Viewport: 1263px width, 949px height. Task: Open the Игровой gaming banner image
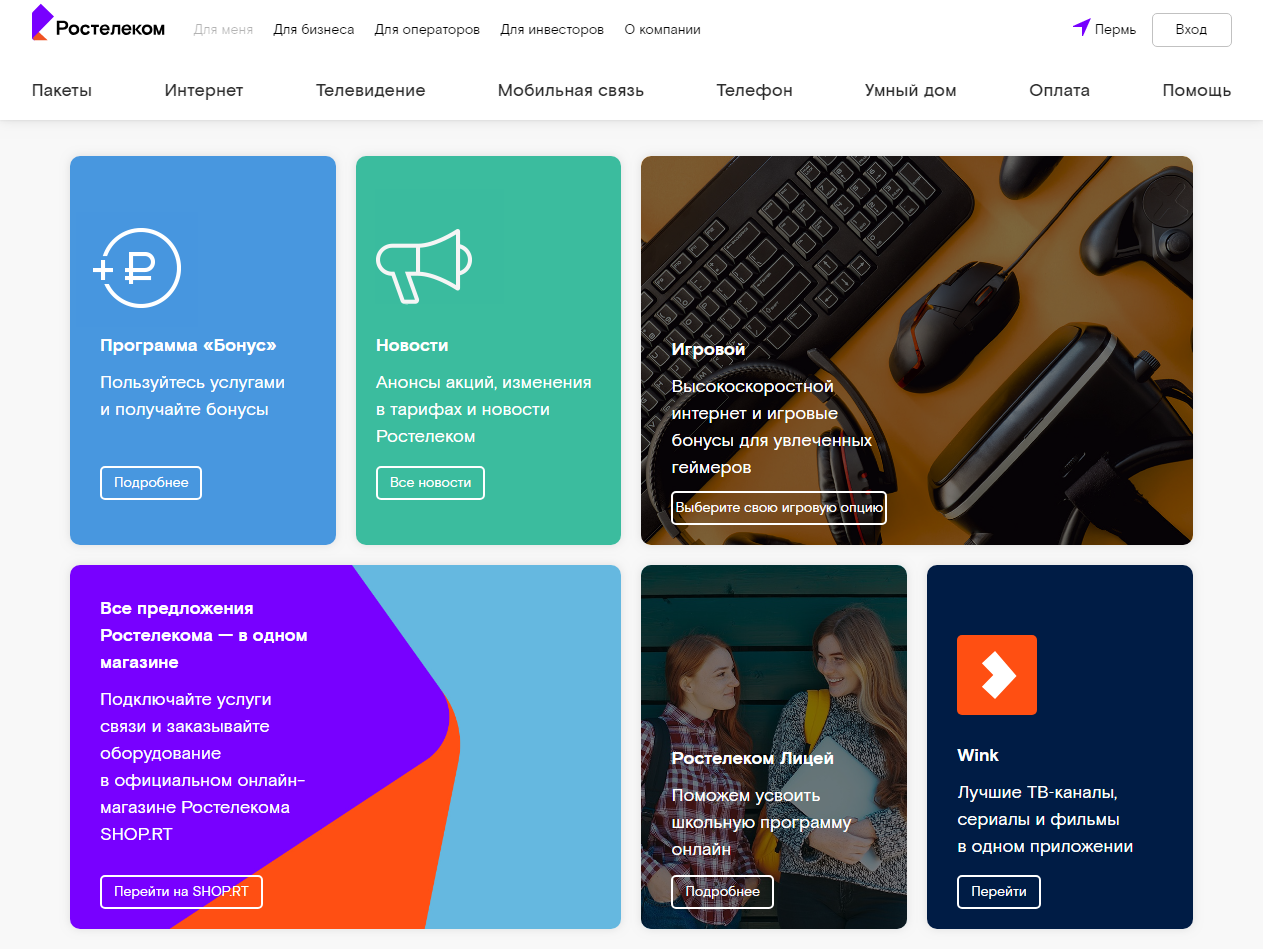click(917, 350)
